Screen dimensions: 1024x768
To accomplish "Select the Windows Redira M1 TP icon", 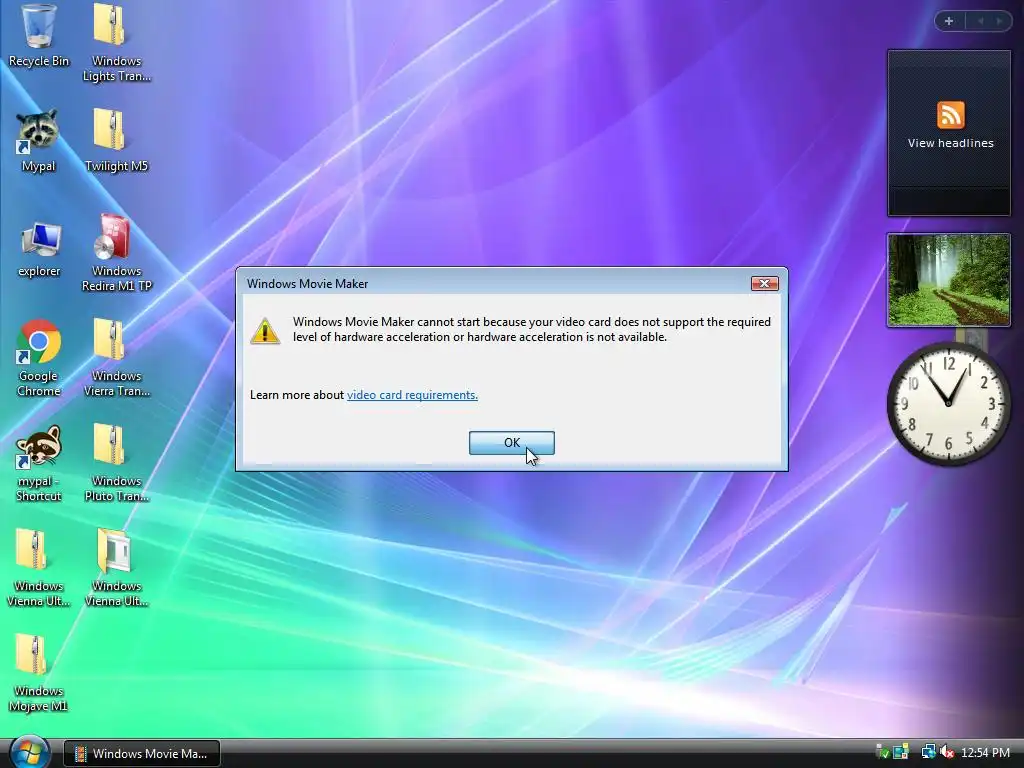I will 116,253.
